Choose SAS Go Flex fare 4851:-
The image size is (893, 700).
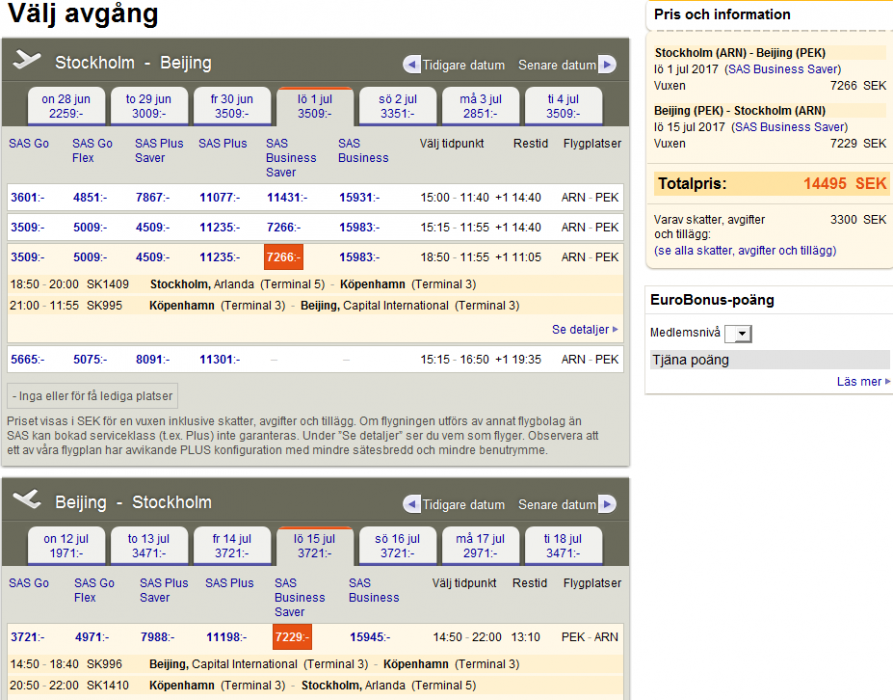click(x=89, y=198)
